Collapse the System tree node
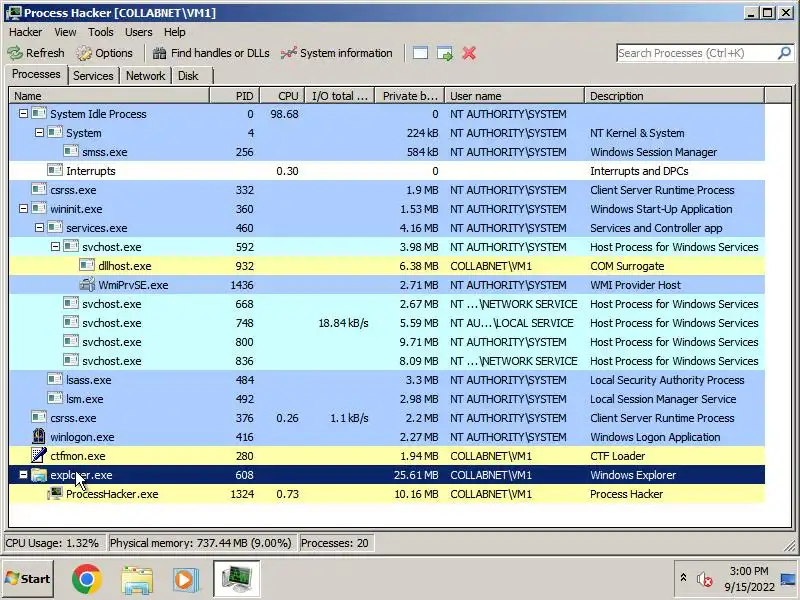 [39, 133]
